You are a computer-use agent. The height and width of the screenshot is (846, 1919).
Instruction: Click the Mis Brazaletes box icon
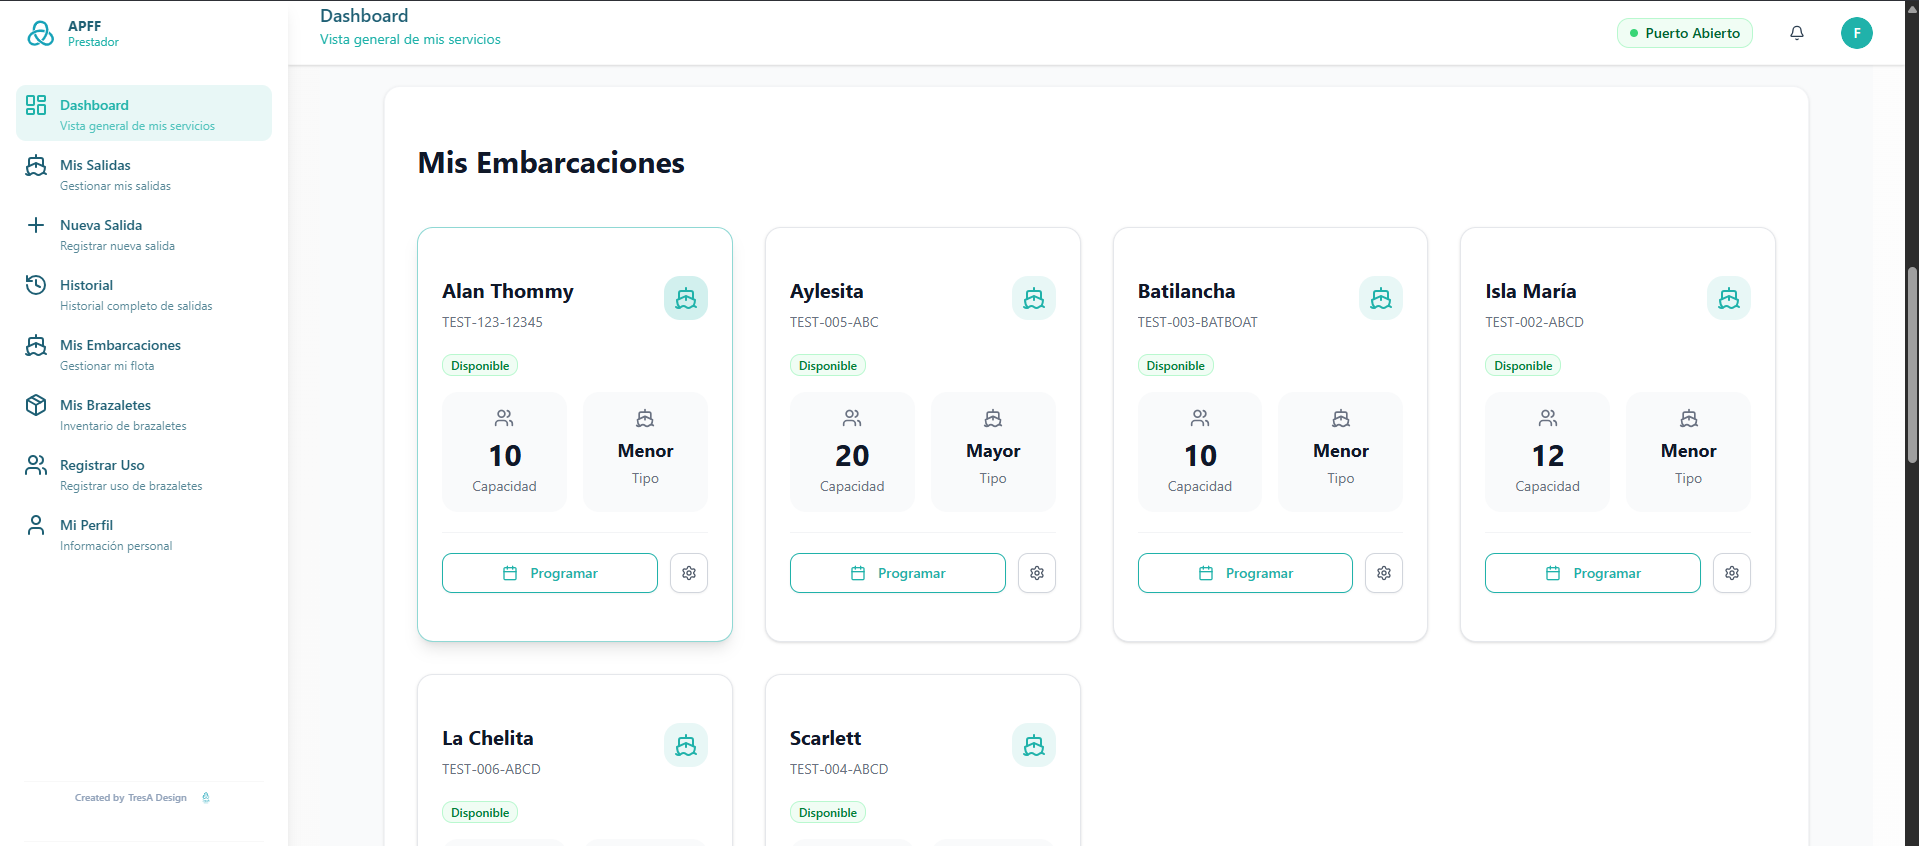click(36, 405)
